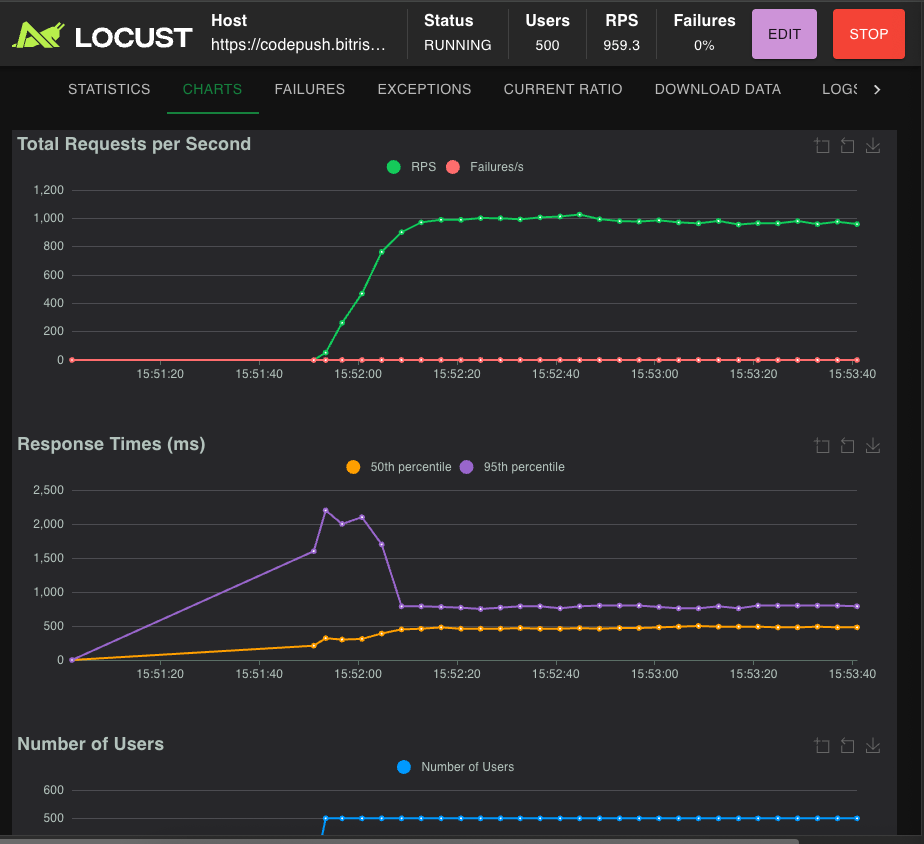Image resolution: width=924 pixels, height=844 pixels.
Task: Open the Download Data tab
Action: coord(718,89)
